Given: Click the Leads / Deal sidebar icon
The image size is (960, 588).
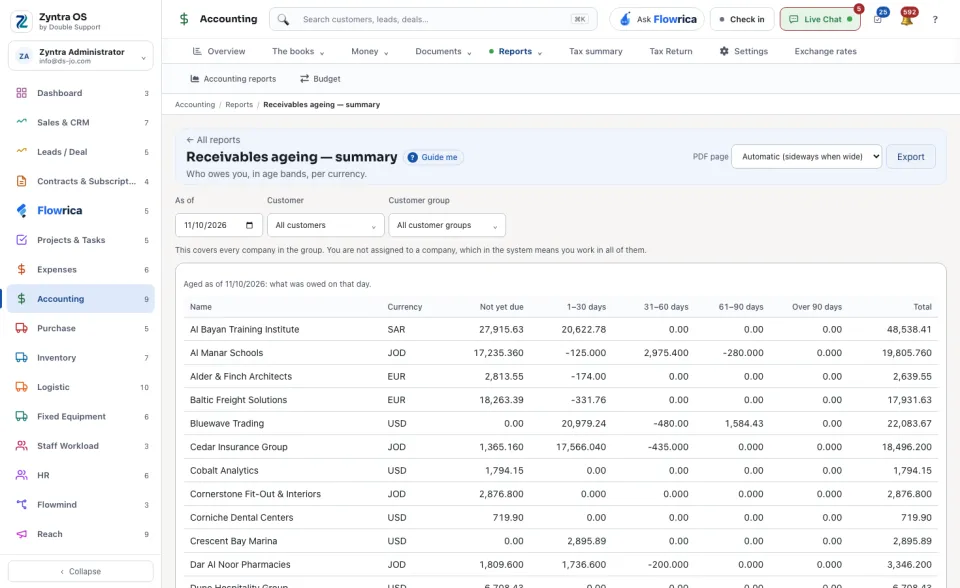Looking at the screenshot, I should pos(21,152).
